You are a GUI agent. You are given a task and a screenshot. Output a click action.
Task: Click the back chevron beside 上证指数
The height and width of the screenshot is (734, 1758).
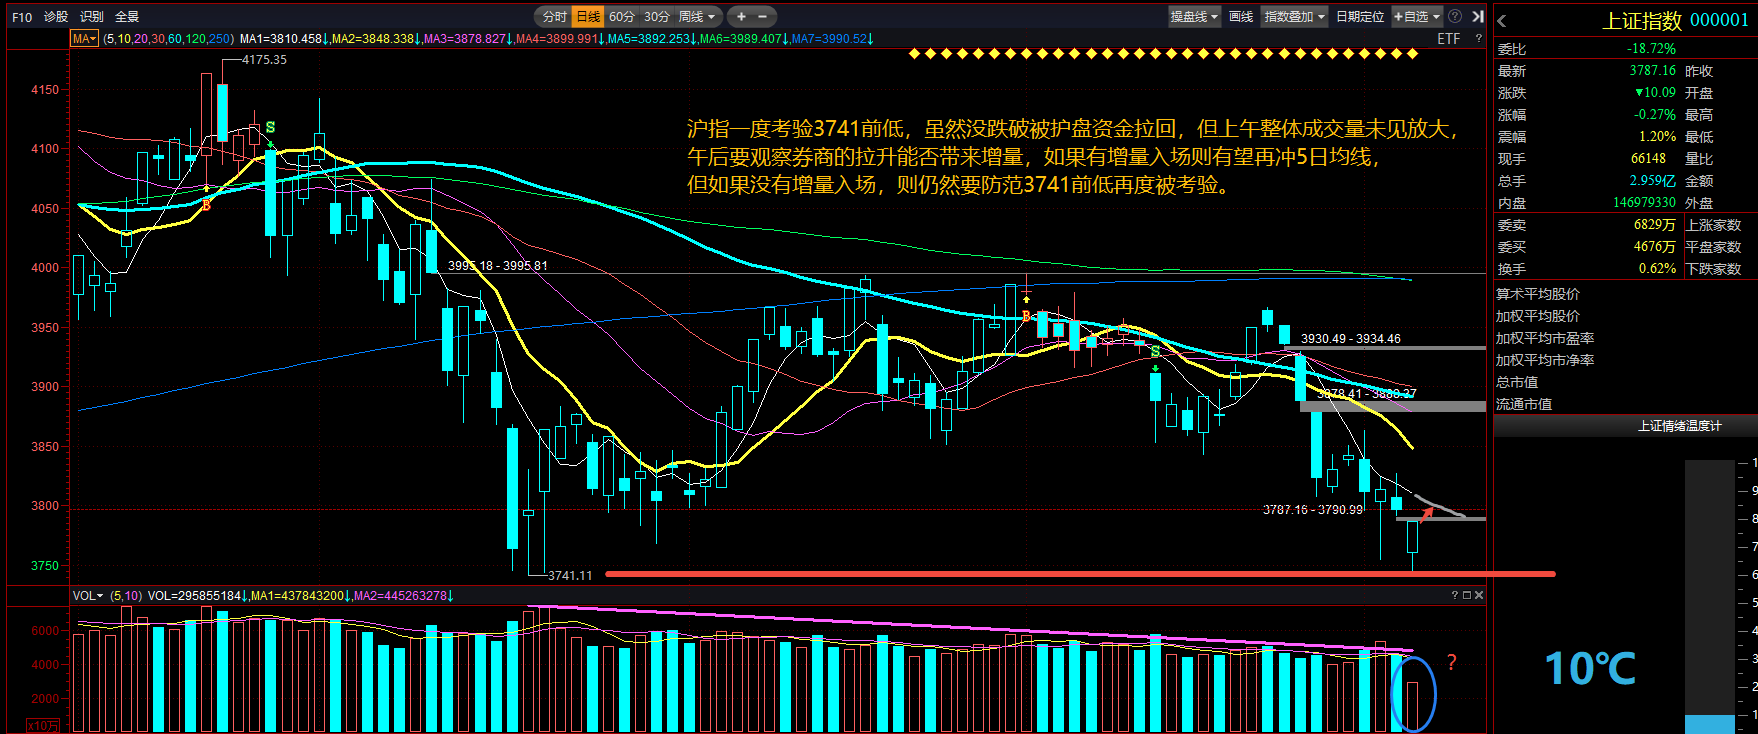tap(1501, 20)
